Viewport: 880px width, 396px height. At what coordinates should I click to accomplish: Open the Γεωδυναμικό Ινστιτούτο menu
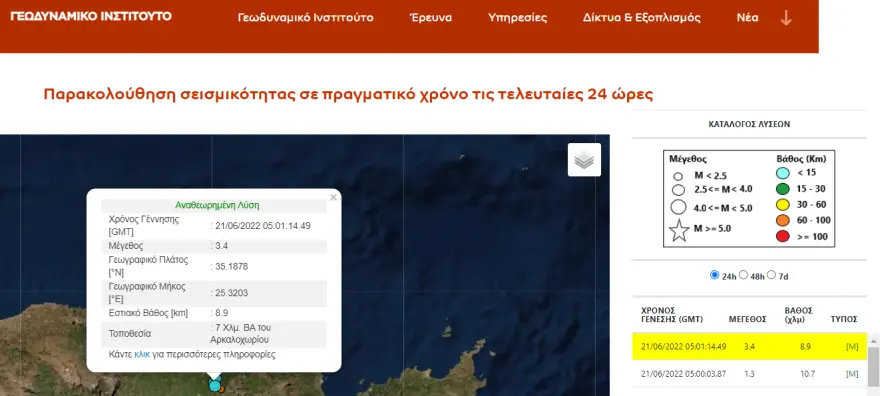pos(305,17)
